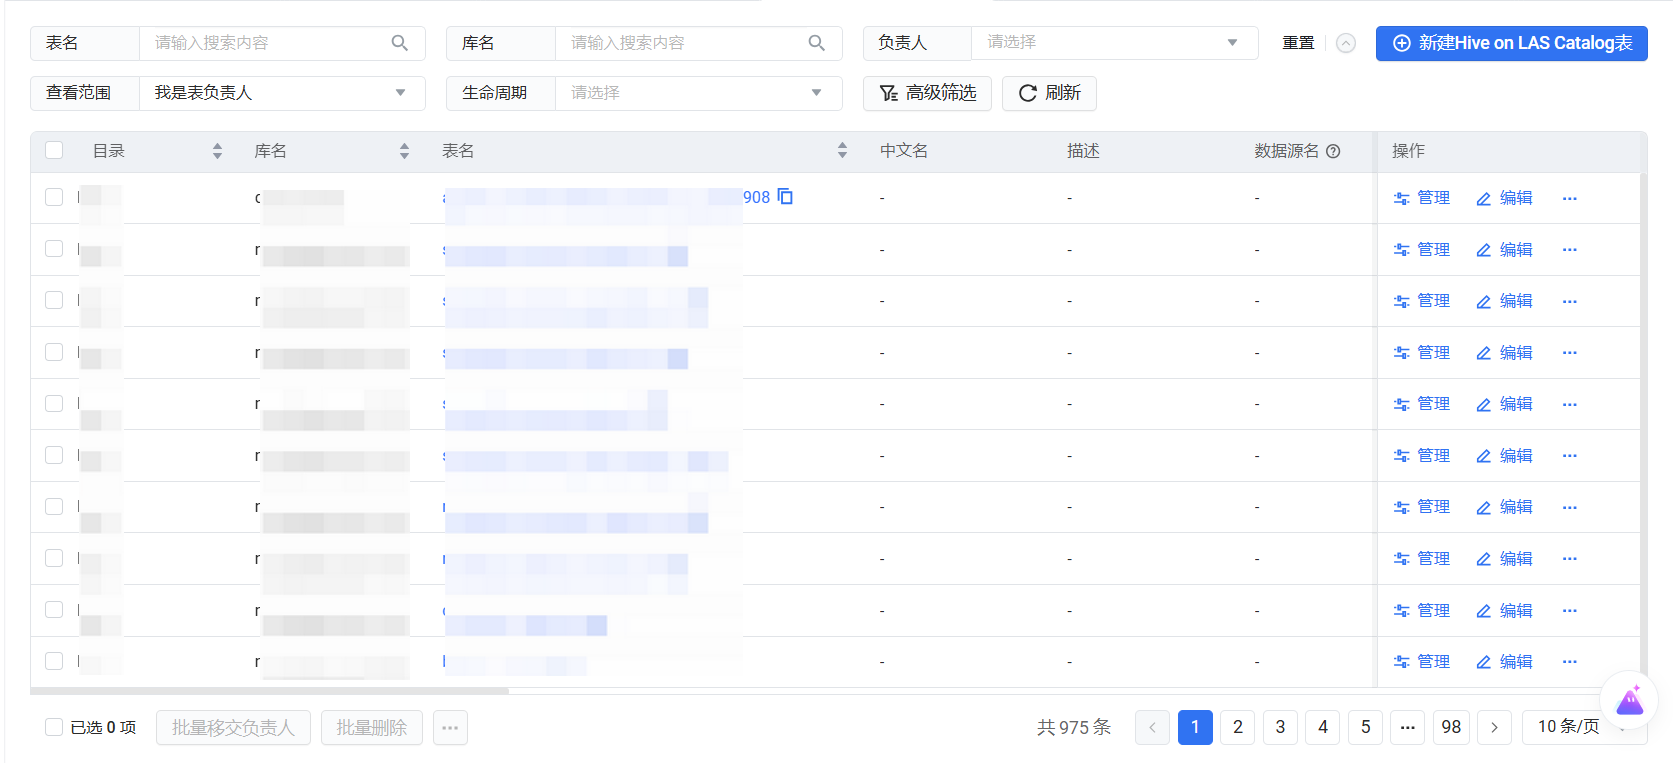Click the table's horizontal scrollbar
The height and width of the screenshot is (763, 1673).
(270, 691)
